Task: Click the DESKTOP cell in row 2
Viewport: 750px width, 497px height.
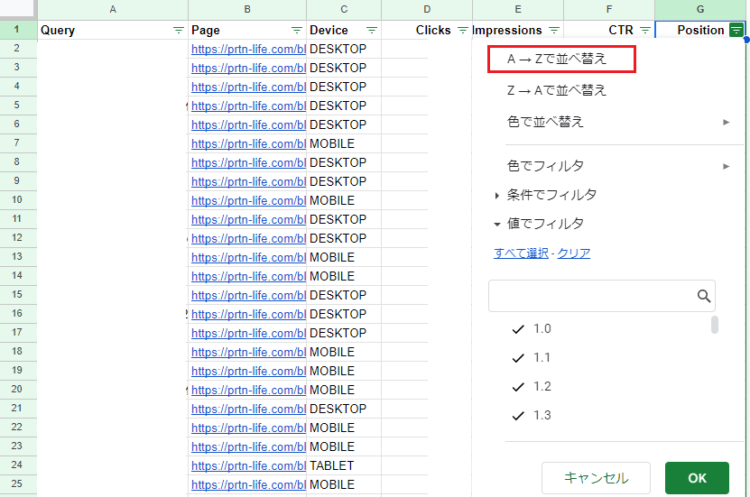Action: click(344, 49)
